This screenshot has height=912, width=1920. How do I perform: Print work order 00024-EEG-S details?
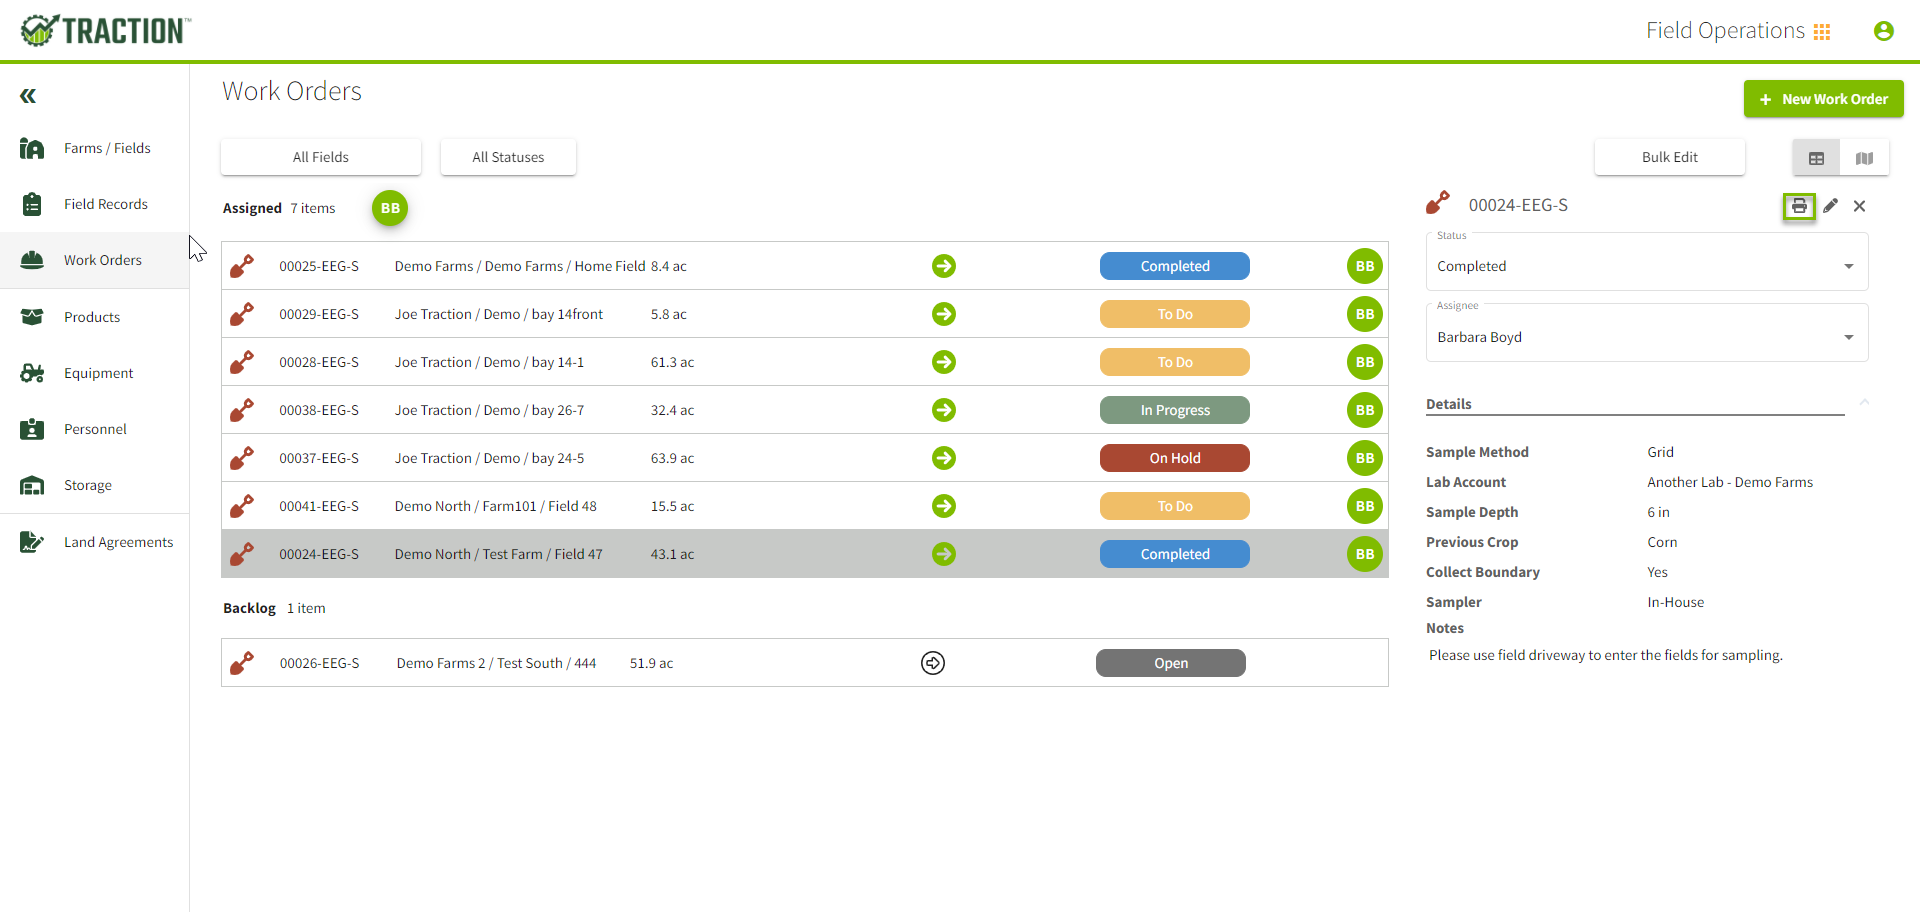1800,206
